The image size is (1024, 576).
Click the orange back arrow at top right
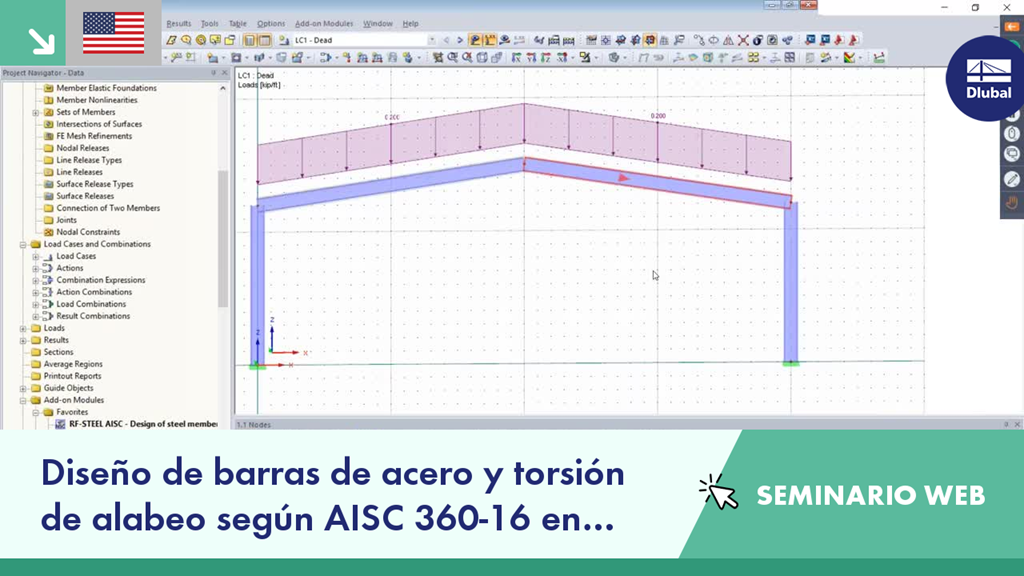coord(1012,27)
